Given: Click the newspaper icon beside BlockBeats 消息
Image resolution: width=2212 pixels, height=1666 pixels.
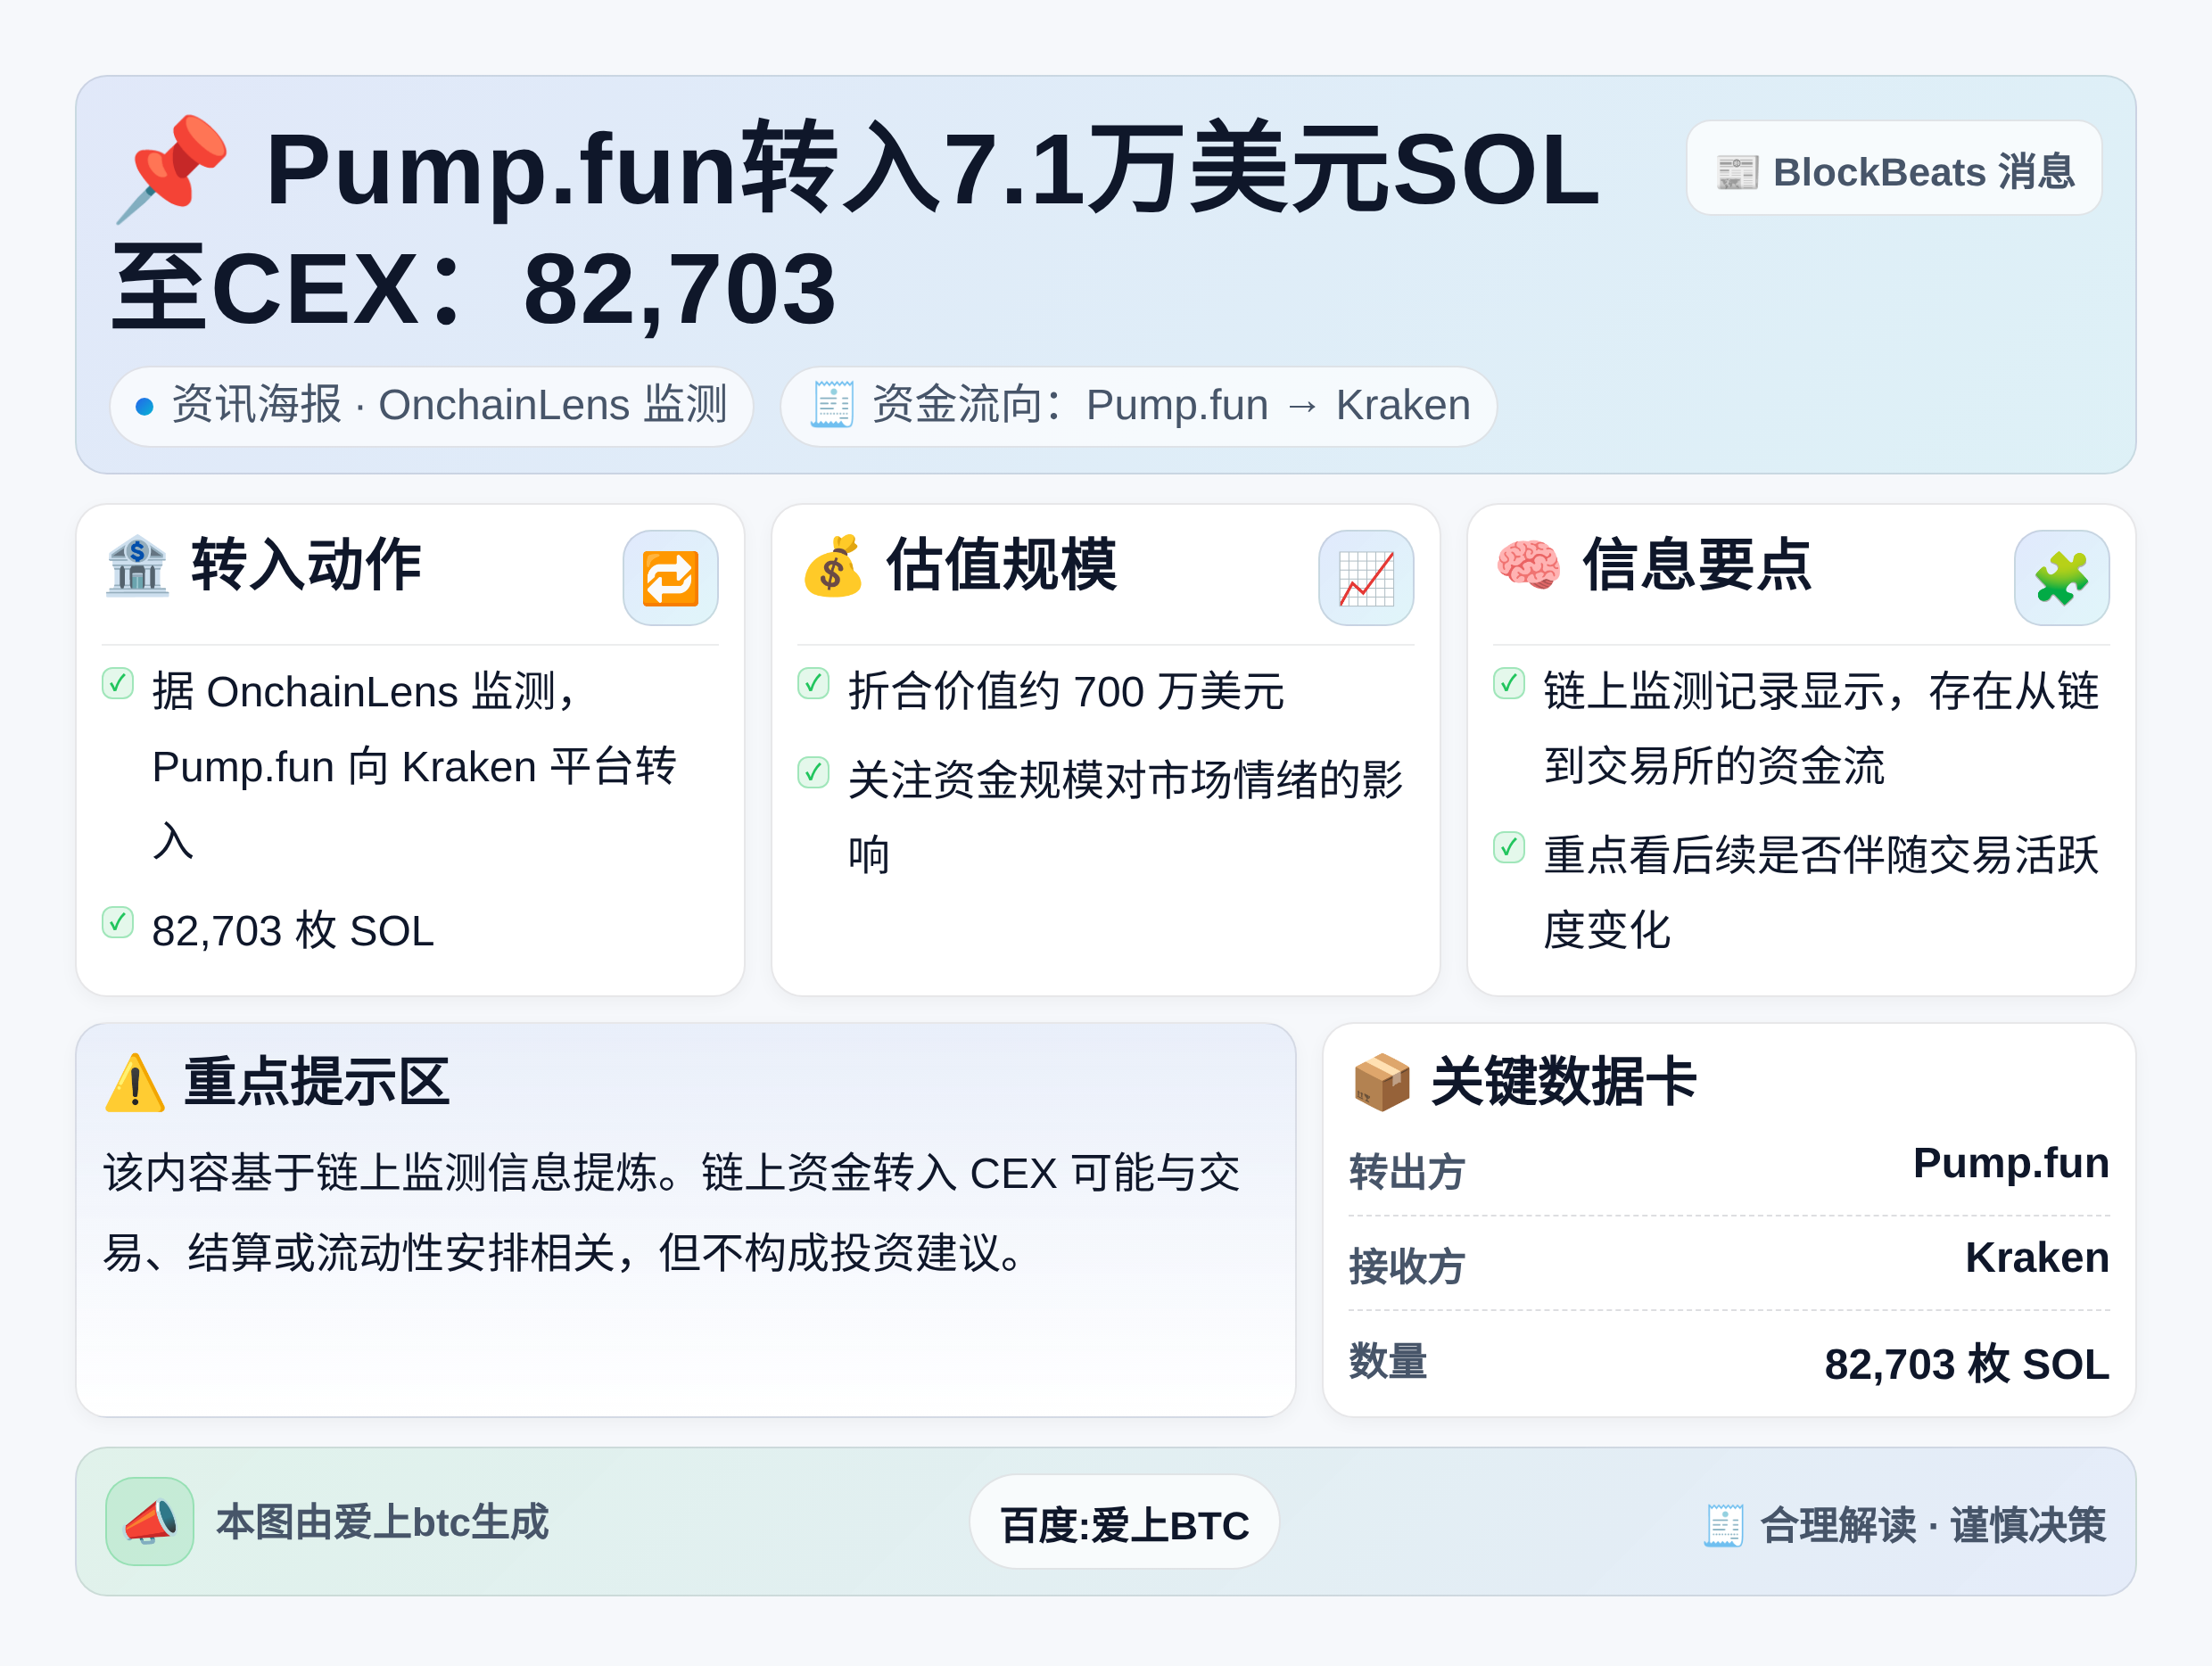Looking at the screenshot, I should (x=1737, y=172).
